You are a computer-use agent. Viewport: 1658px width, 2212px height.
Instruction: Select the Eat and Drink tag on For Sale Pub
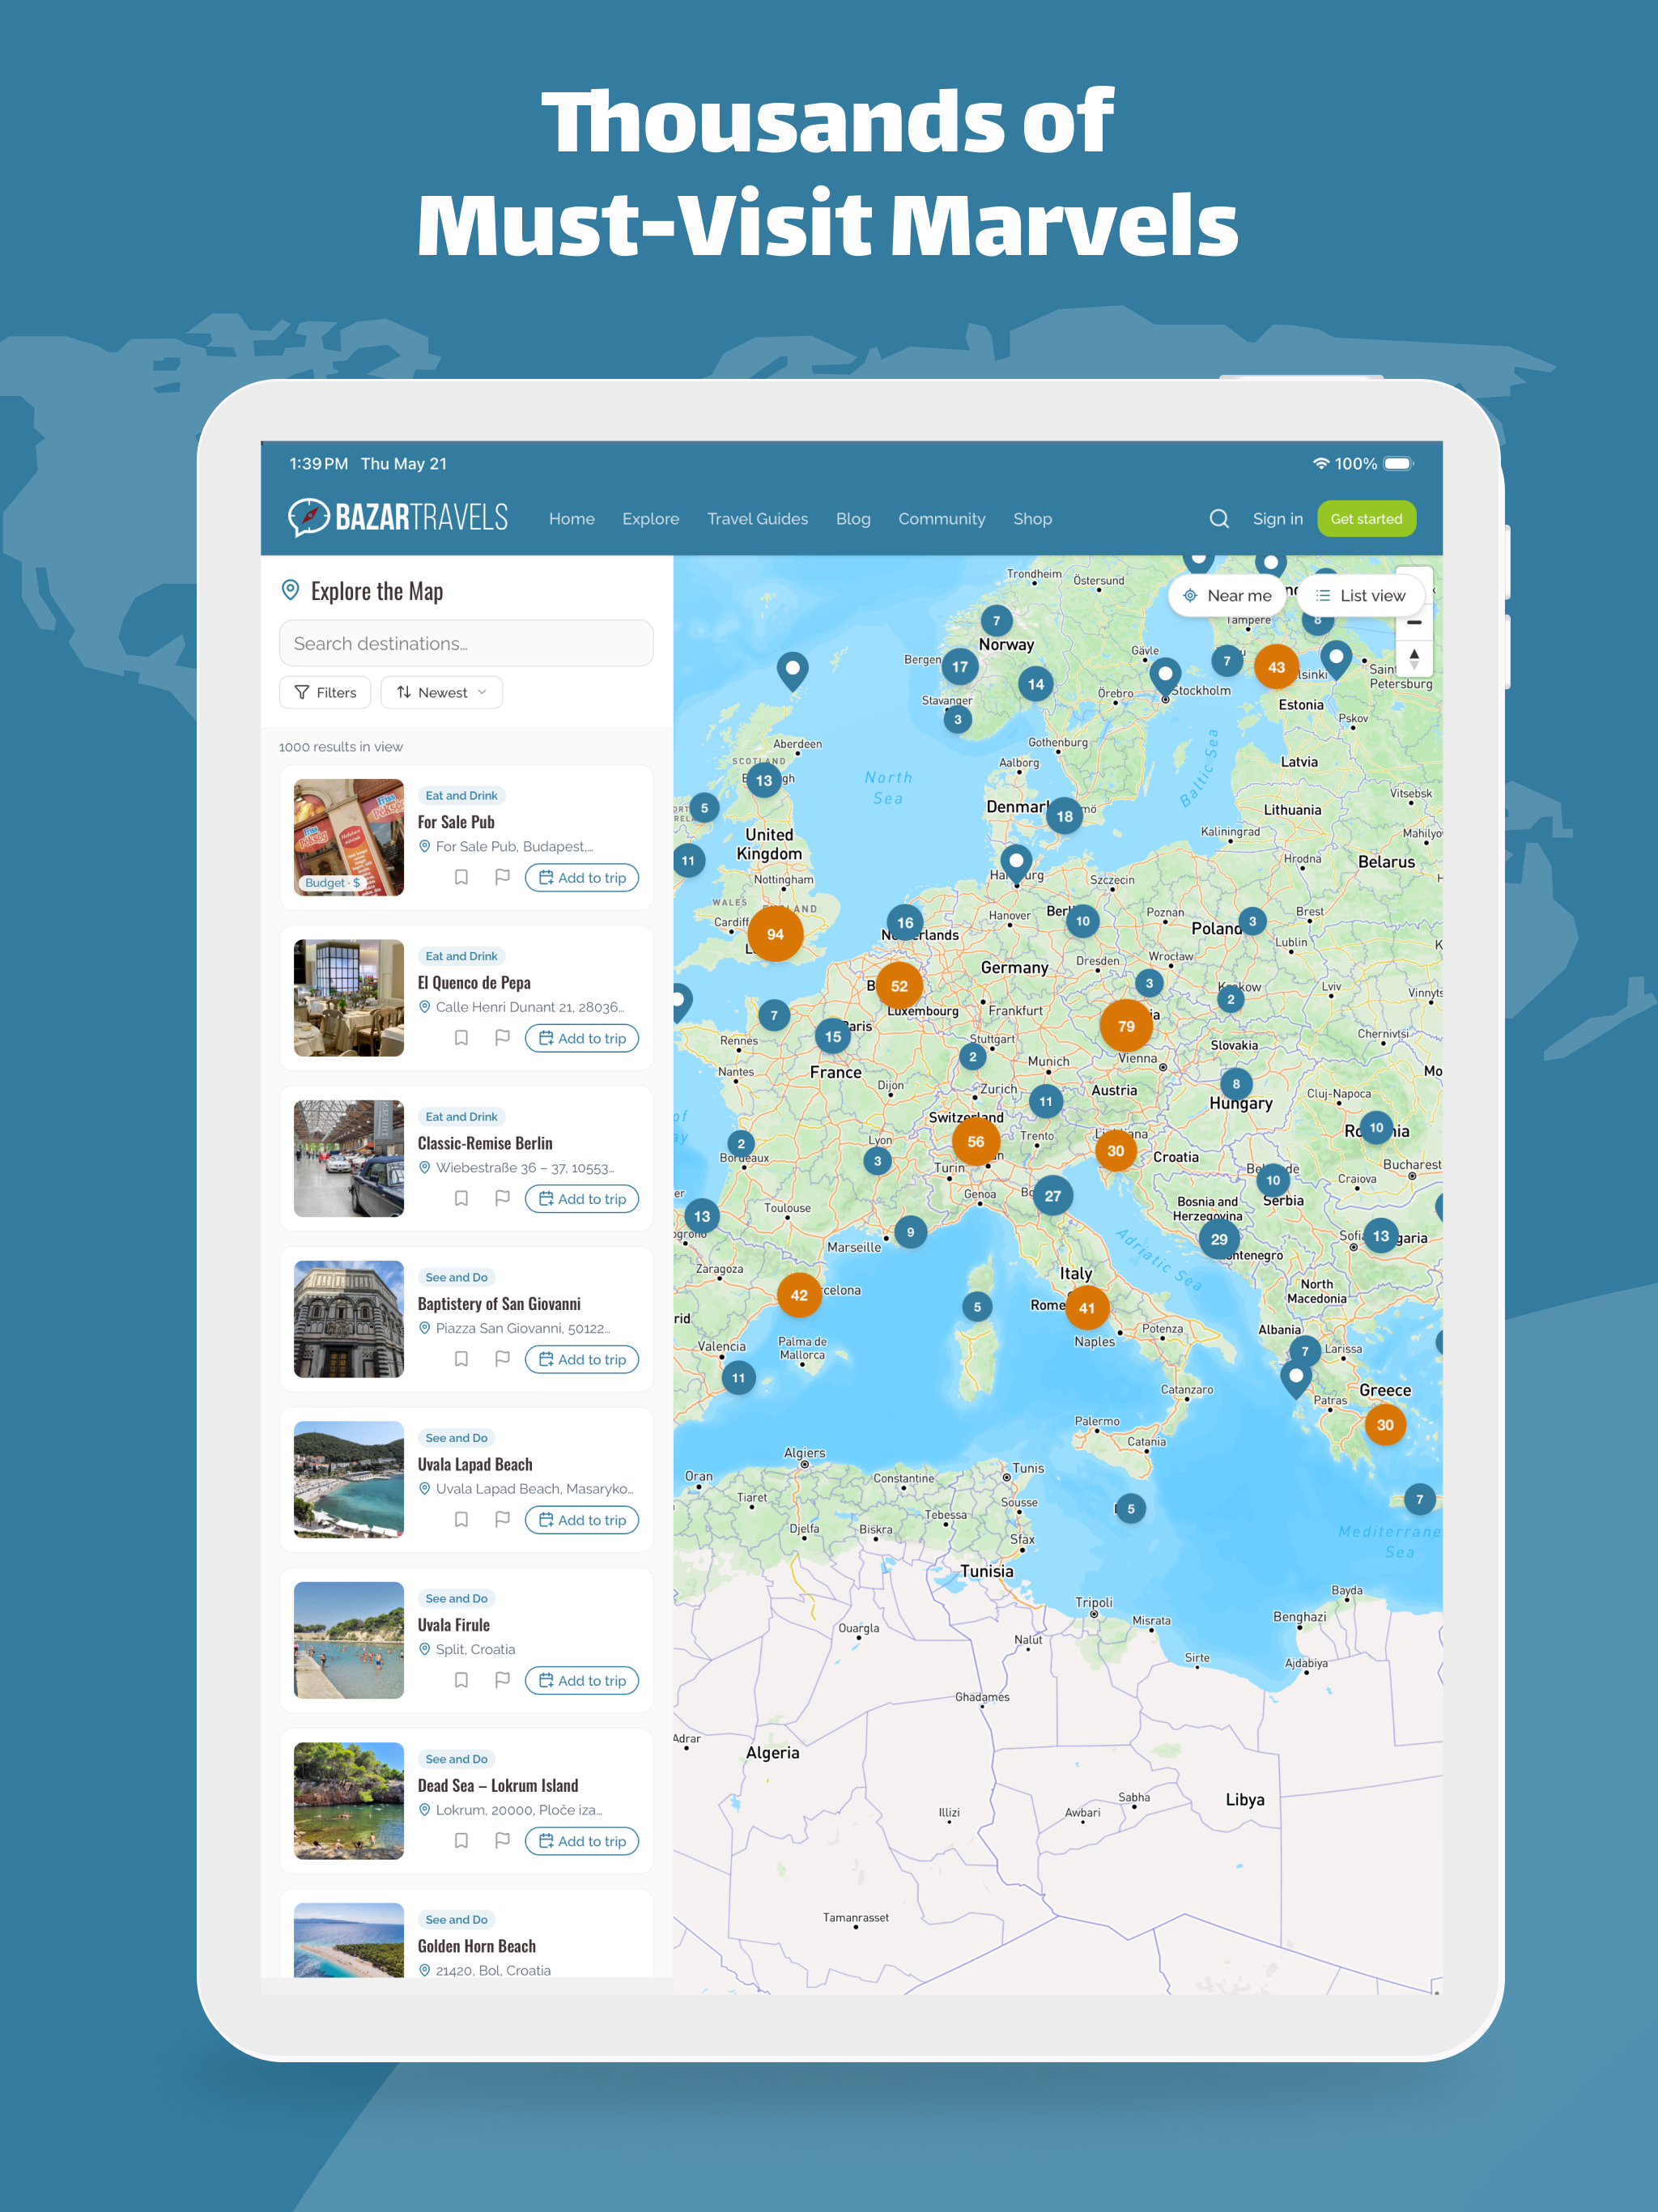[x=461, y=795]
